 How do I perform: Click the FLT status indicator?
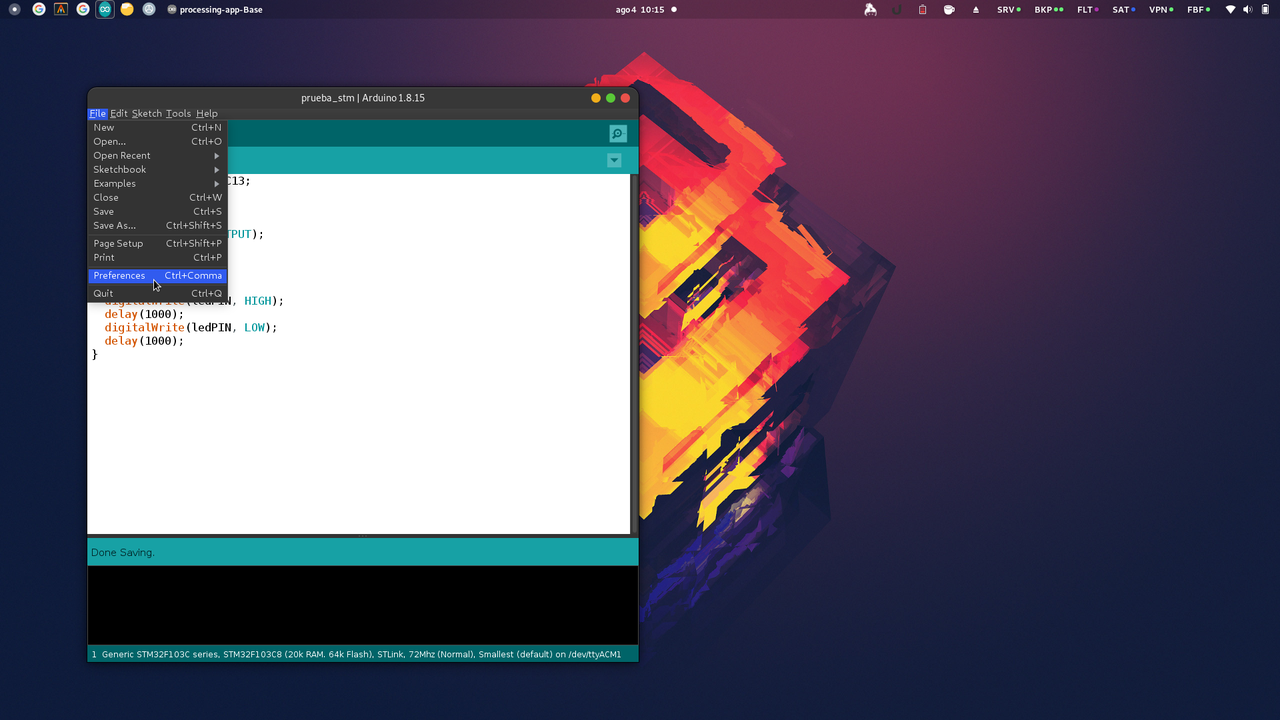click(1087, 9)
